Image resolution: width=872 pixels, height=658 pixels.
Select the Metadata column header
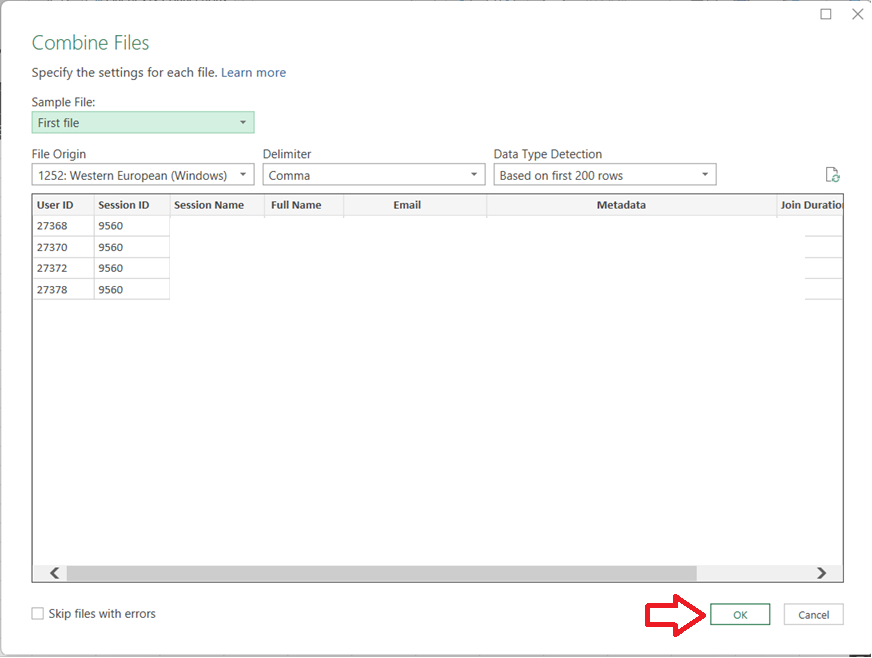[x=621, y=205]
